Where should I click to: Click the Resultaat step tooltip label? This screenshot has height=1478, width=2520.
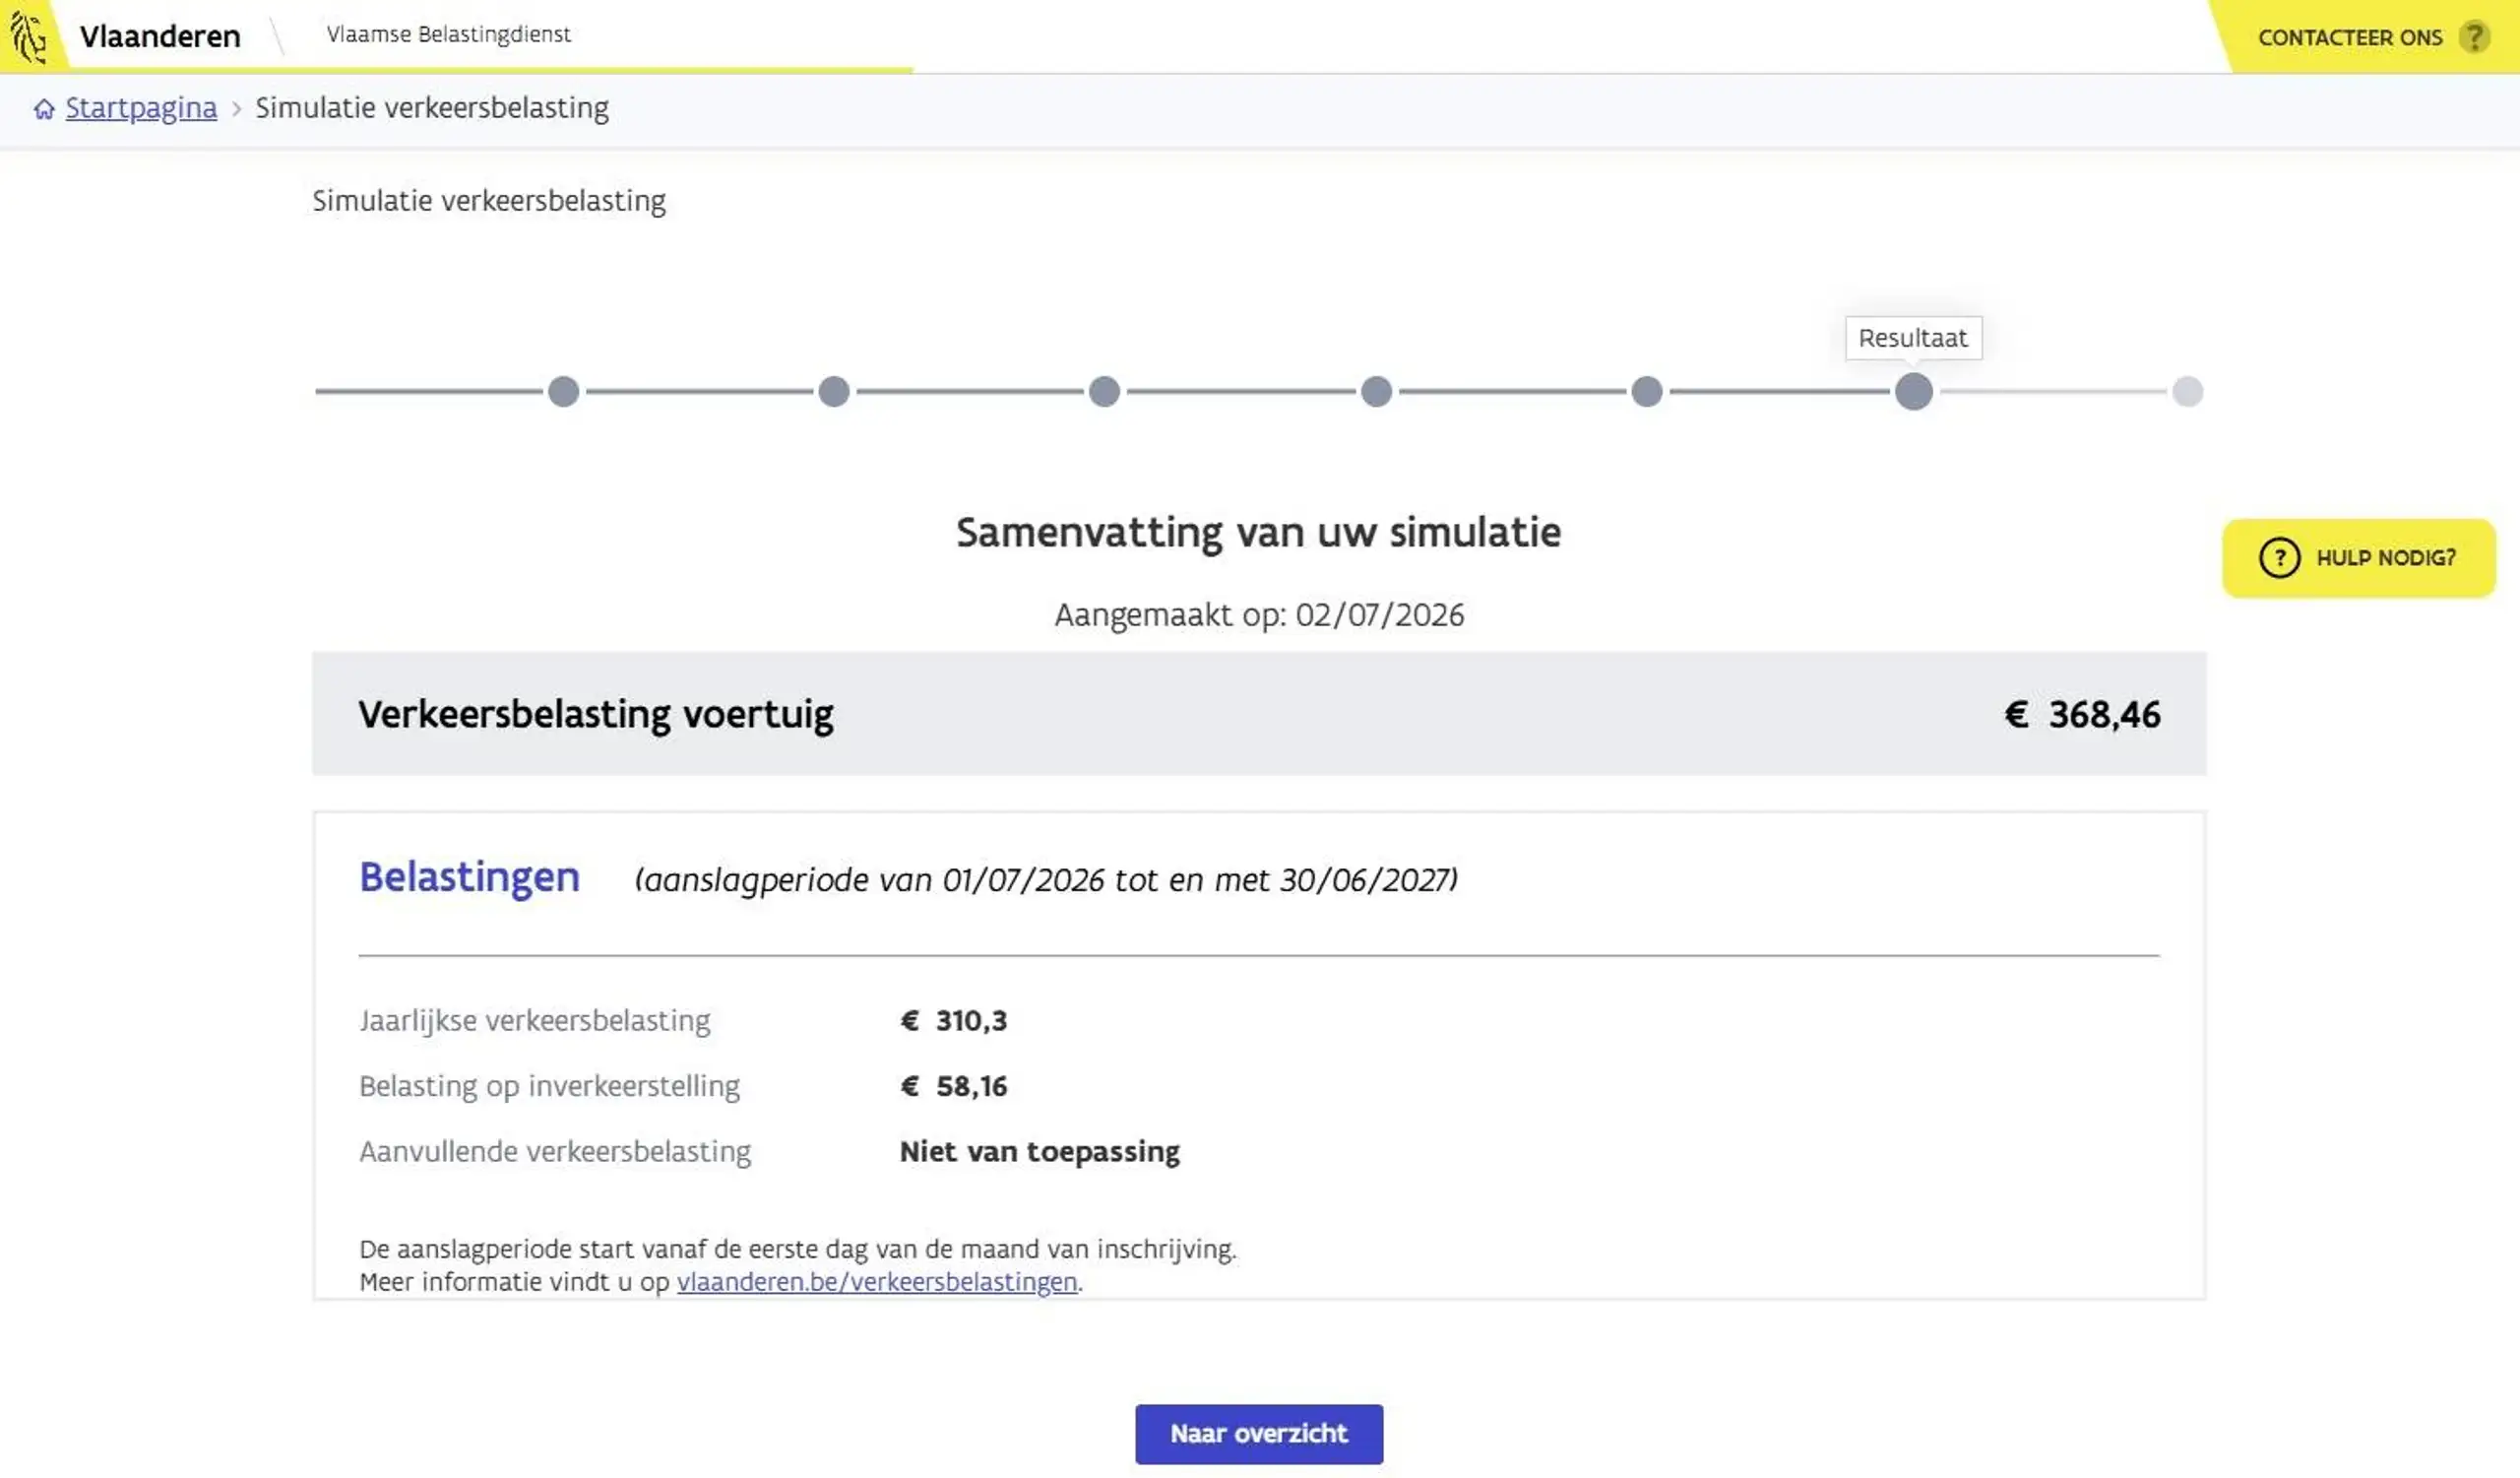pos(1913,338)
